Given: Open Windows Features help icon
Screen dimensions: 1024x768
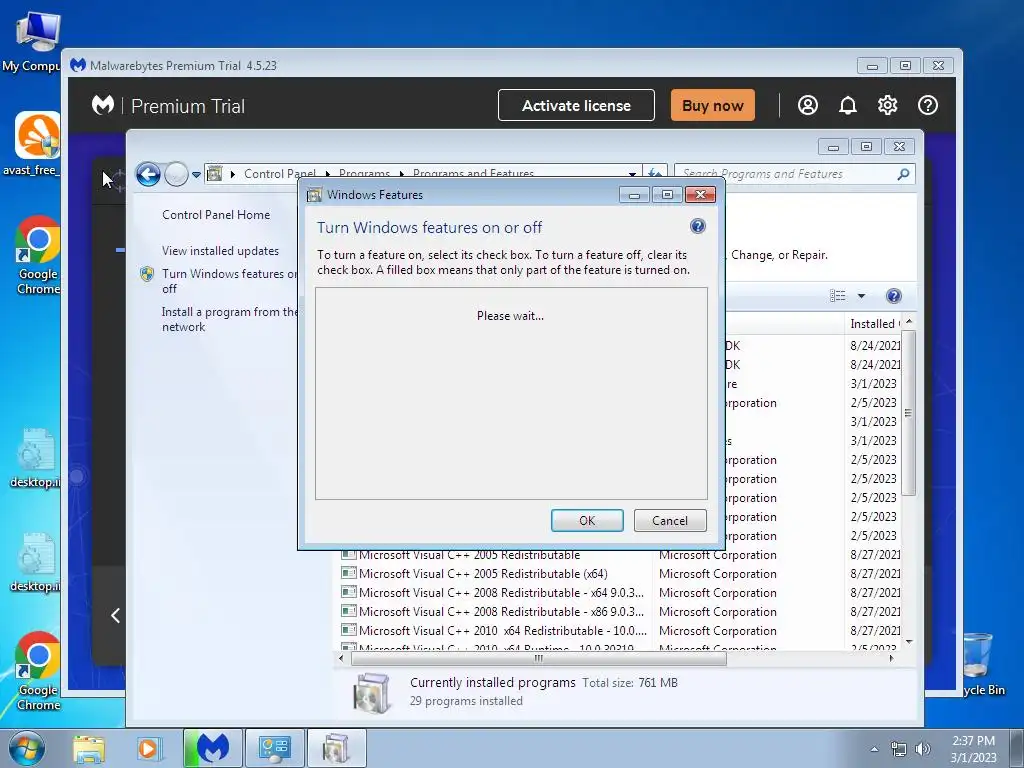Looking at the screenshot, I should [697, 226].
